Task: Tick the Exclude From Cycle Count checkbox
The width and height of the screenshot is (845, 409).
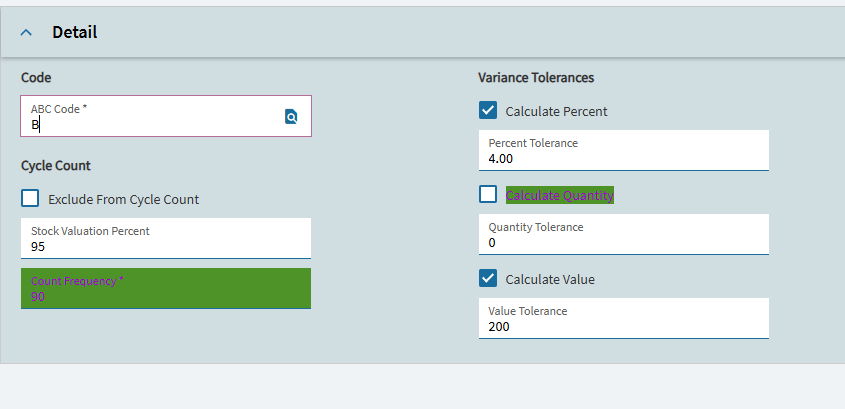Action: click(x=30, y=198)
